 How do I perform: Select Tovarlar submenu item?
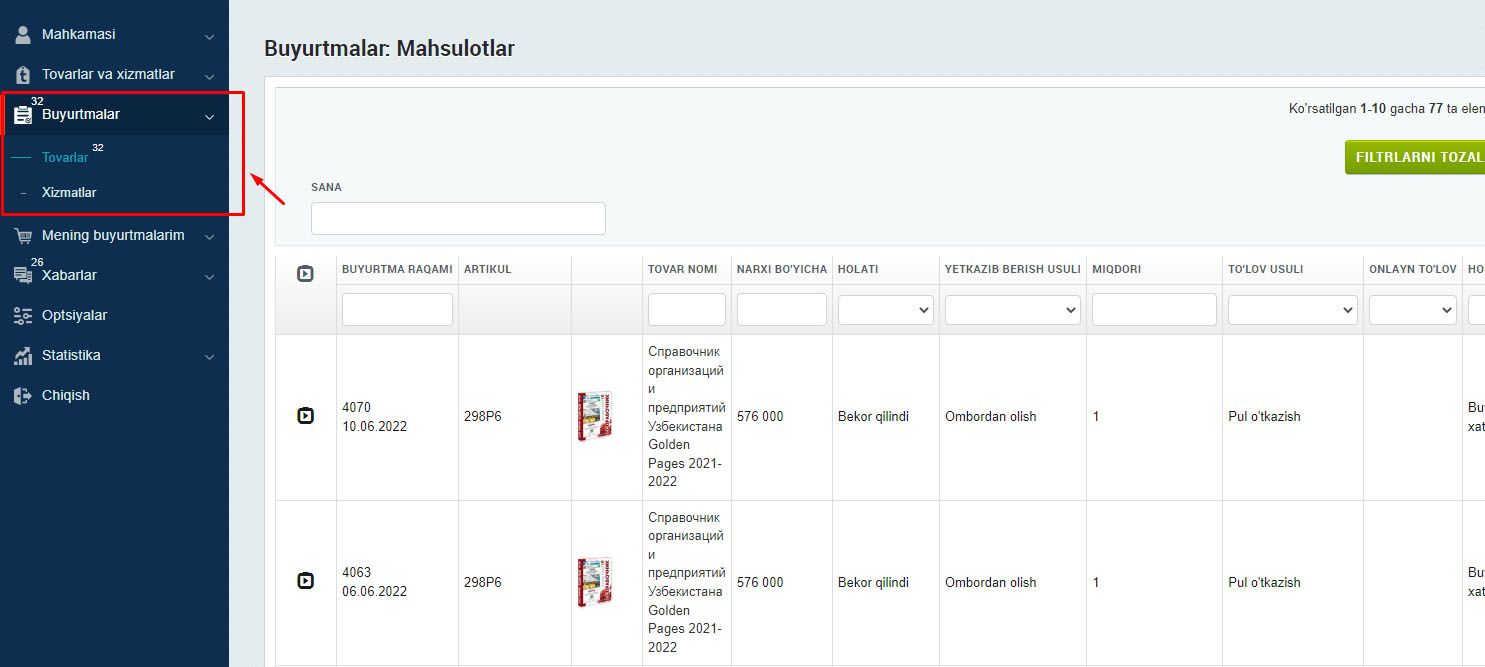[x=65, y=157]
